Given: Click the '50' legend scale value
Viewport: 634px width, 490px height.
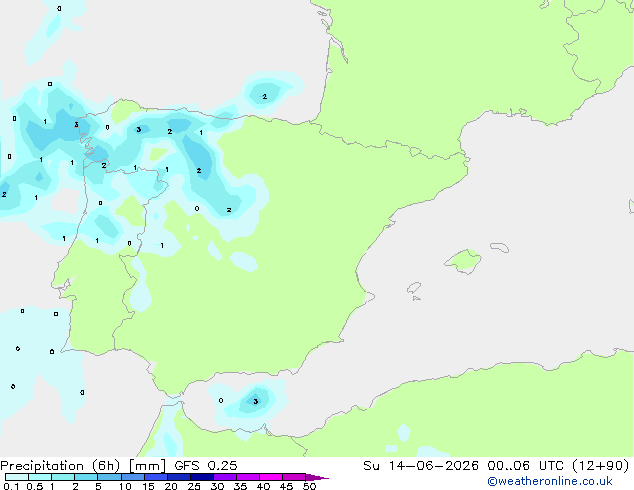Looking at the screenshot, I should 309,486.
